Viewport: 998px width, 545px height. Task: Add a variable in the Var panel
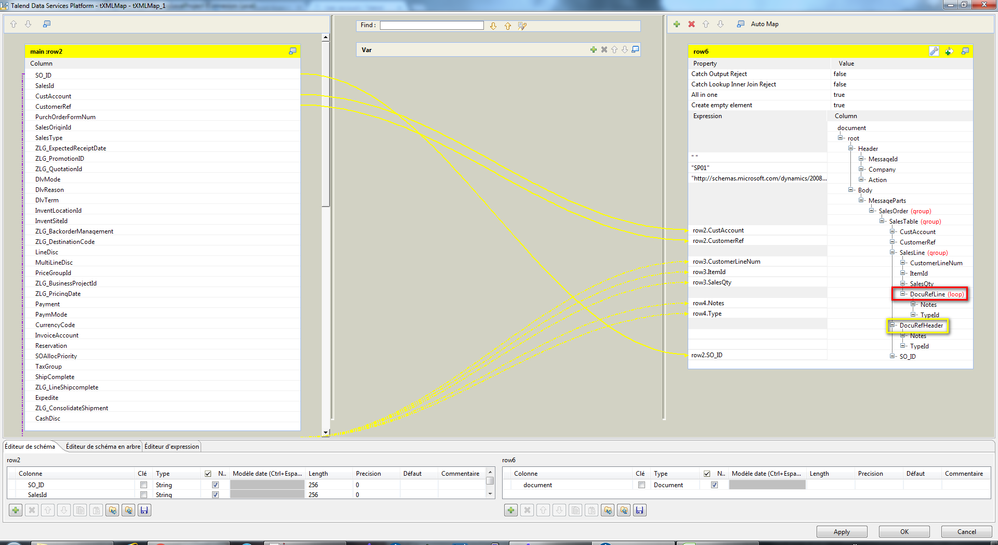(593, 49)
